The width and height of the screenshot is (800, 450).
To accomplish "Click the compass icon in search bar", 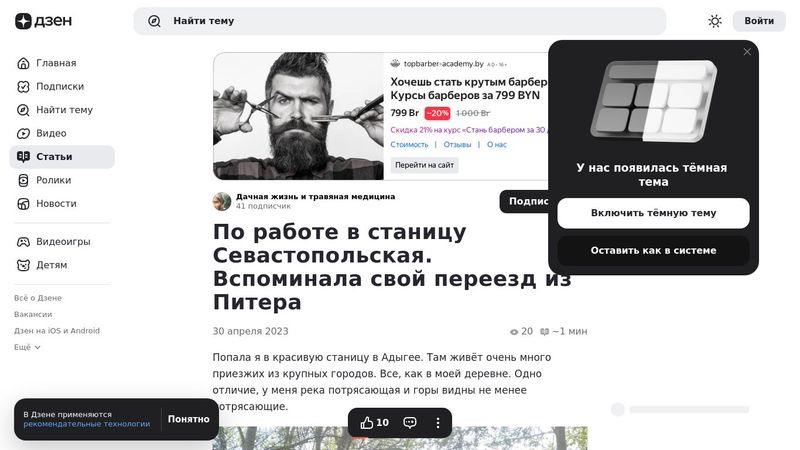I will point(154,21).
